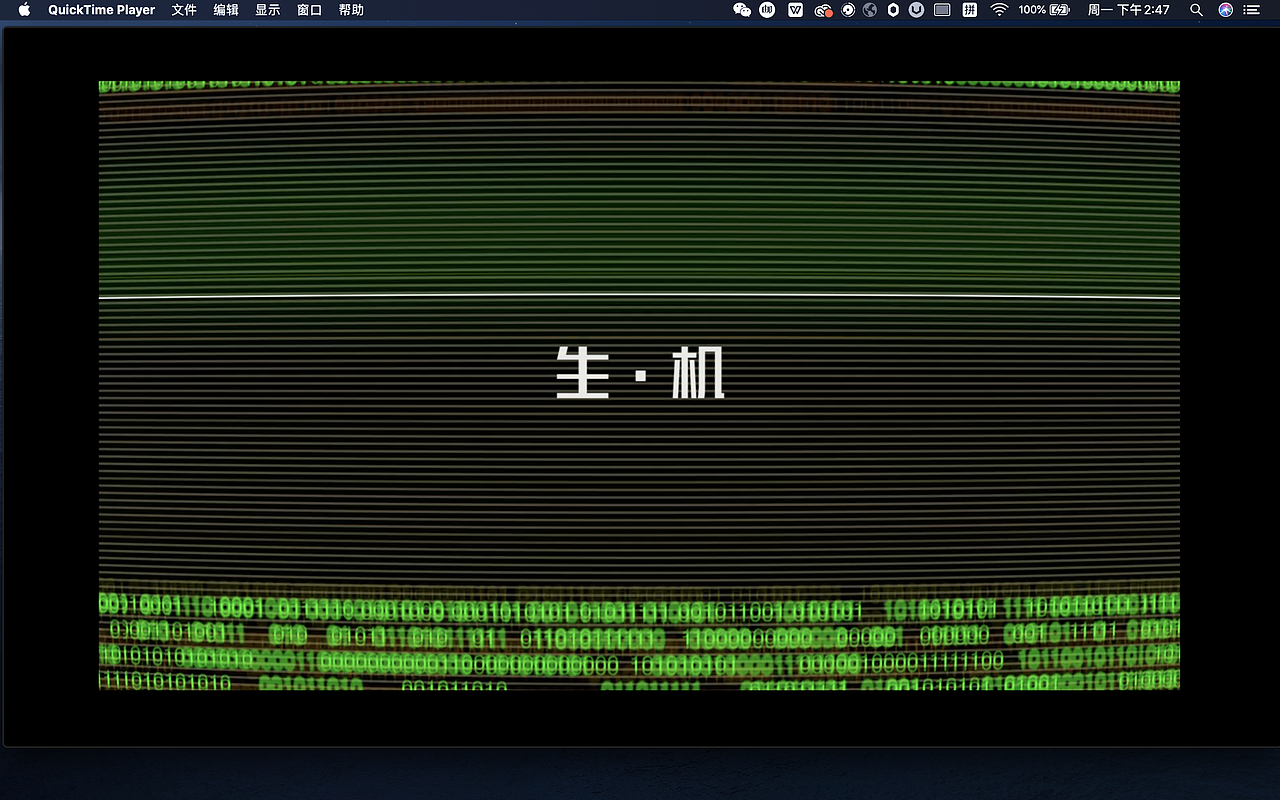Open the Apple menu

point(22,10)
